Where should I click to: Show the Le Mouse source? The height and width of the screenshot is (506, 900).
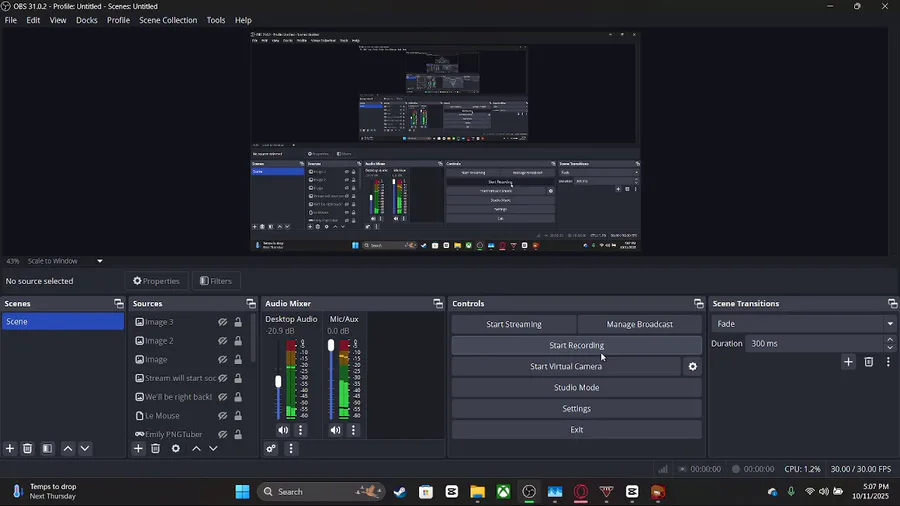coord(223,416)
